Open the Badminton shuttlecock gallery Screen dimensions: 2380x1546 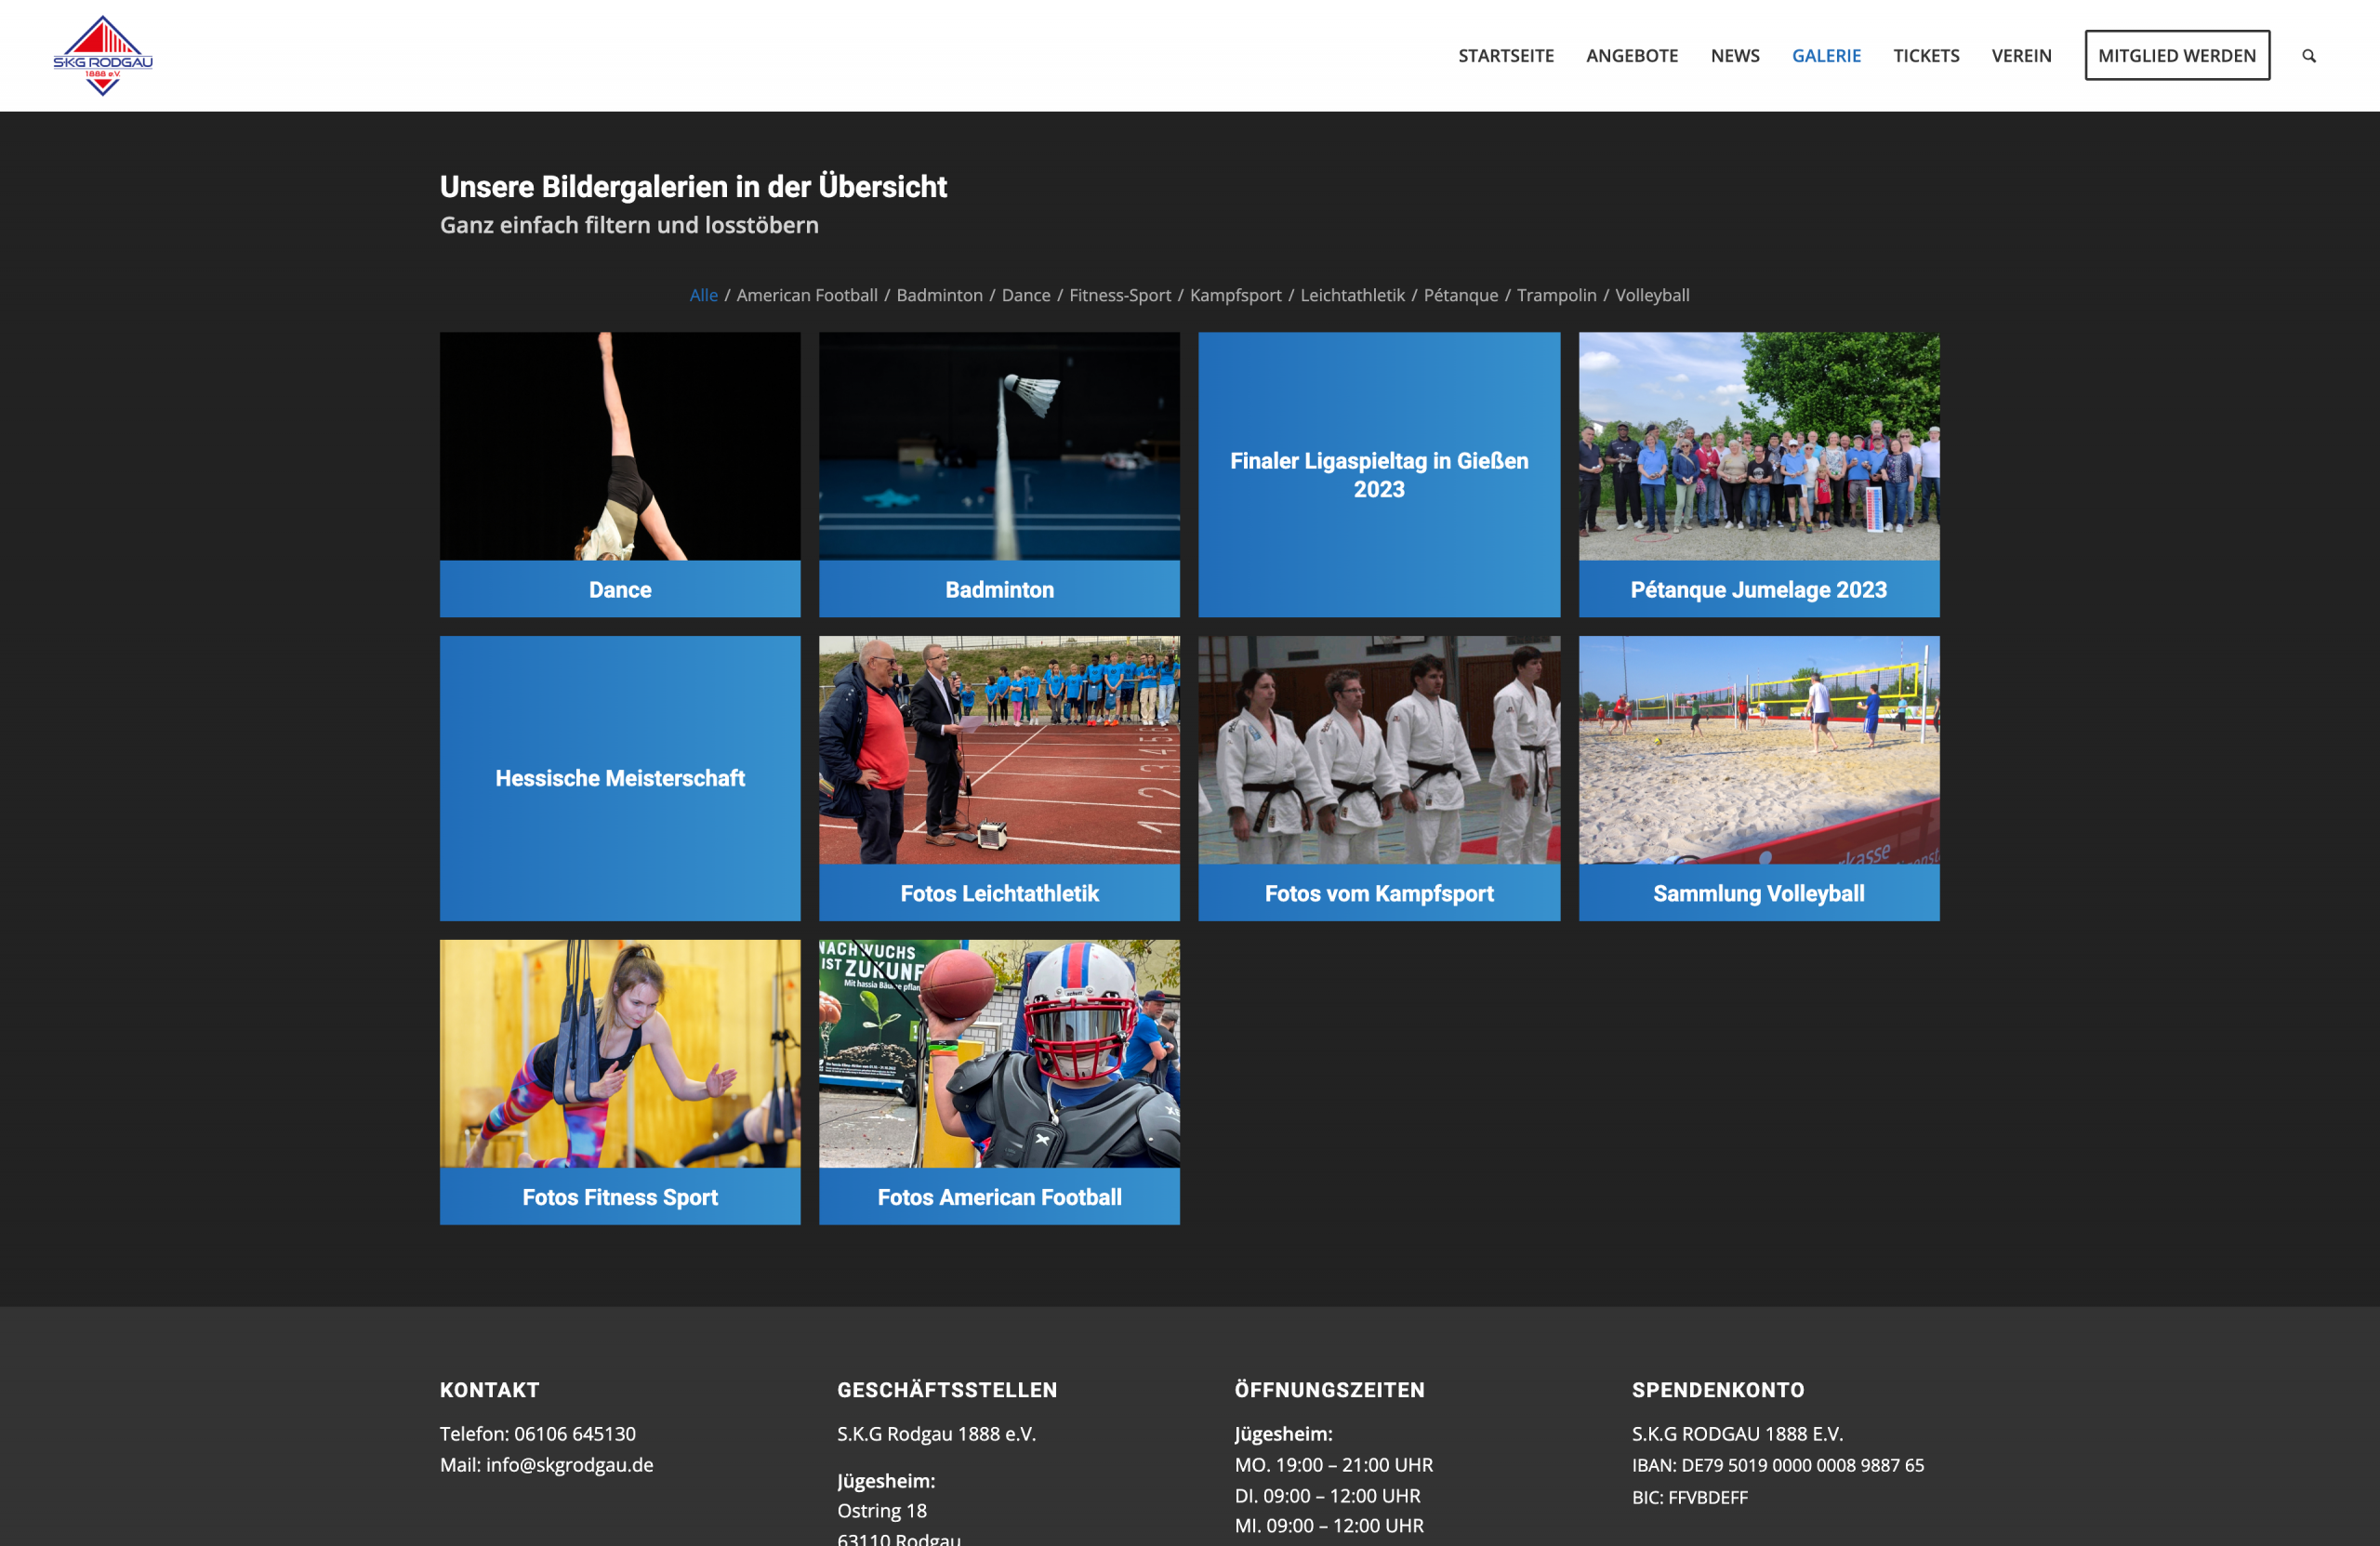(999, 473)
